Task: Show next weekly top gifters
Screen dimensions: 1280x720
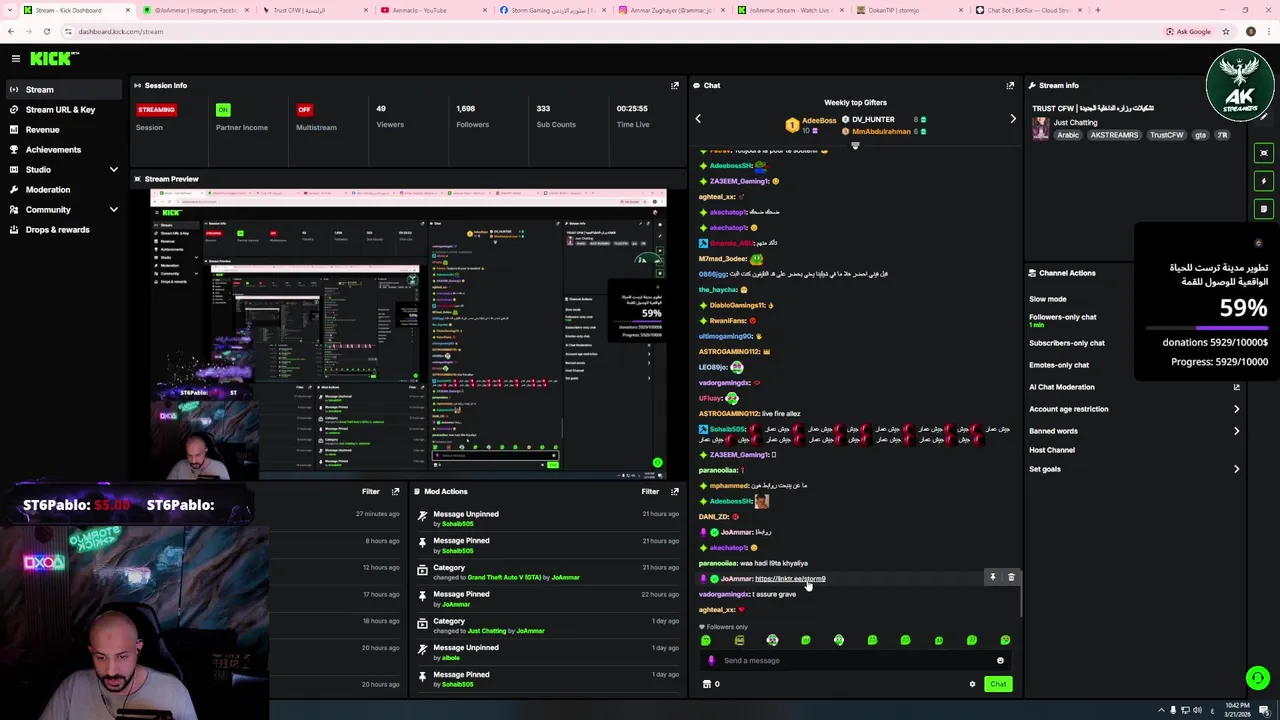Action: click(x=1013, y=119)
